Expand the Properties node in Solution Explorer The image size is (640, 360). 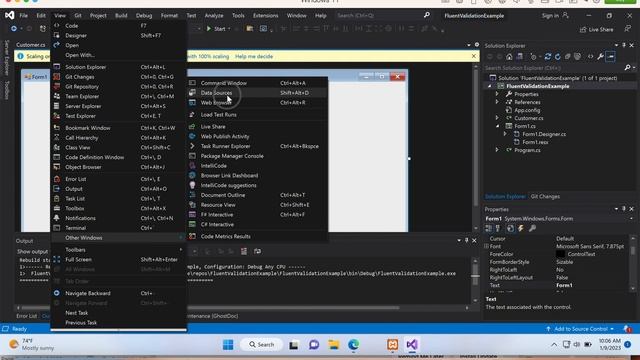coord(497,94)
